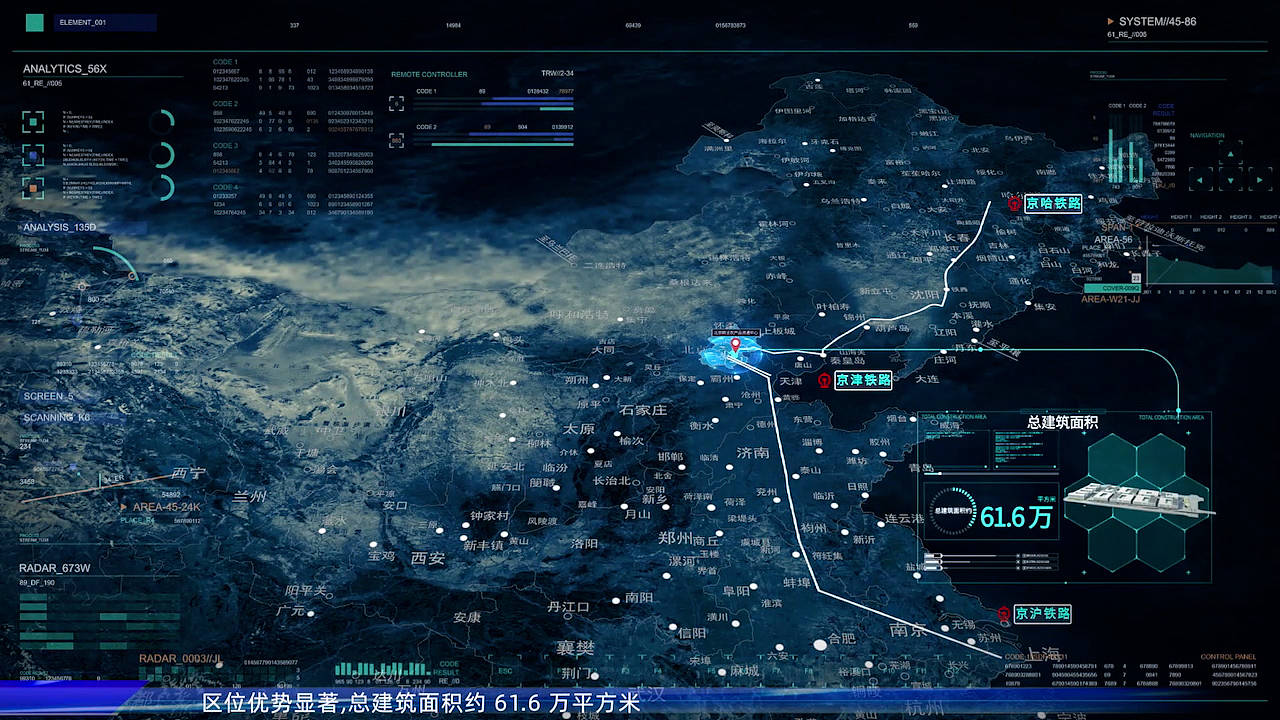This screenshot has width=1280, height=720.
Task: Click the 南京 city label
Action: [908, 631]
